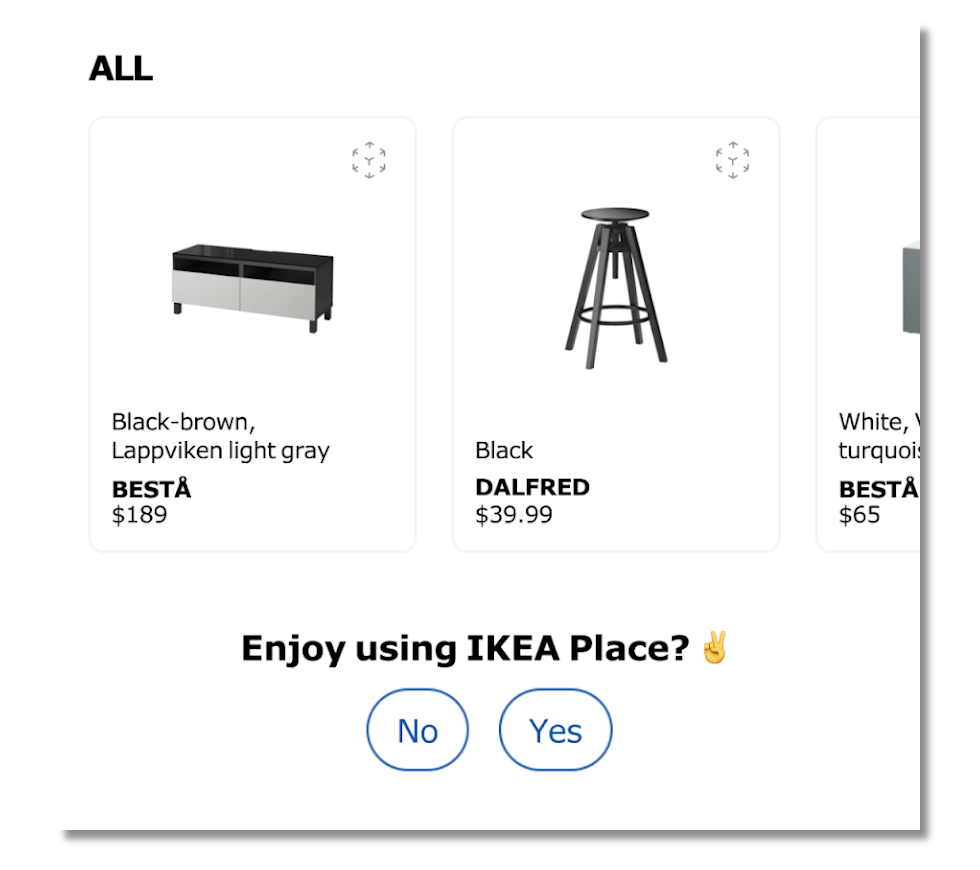This screenshot has width=980, height=870.
Task: Select the partially visible cabinet image at right
Action: [909, 288]
